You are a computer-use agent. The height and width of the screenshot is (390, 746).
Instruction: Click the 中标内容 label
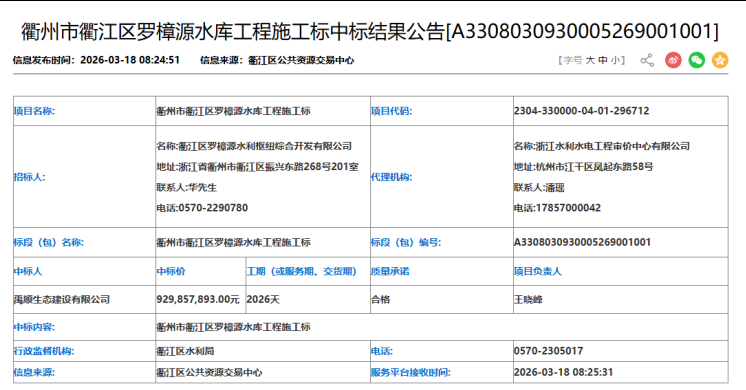[34, 327]
